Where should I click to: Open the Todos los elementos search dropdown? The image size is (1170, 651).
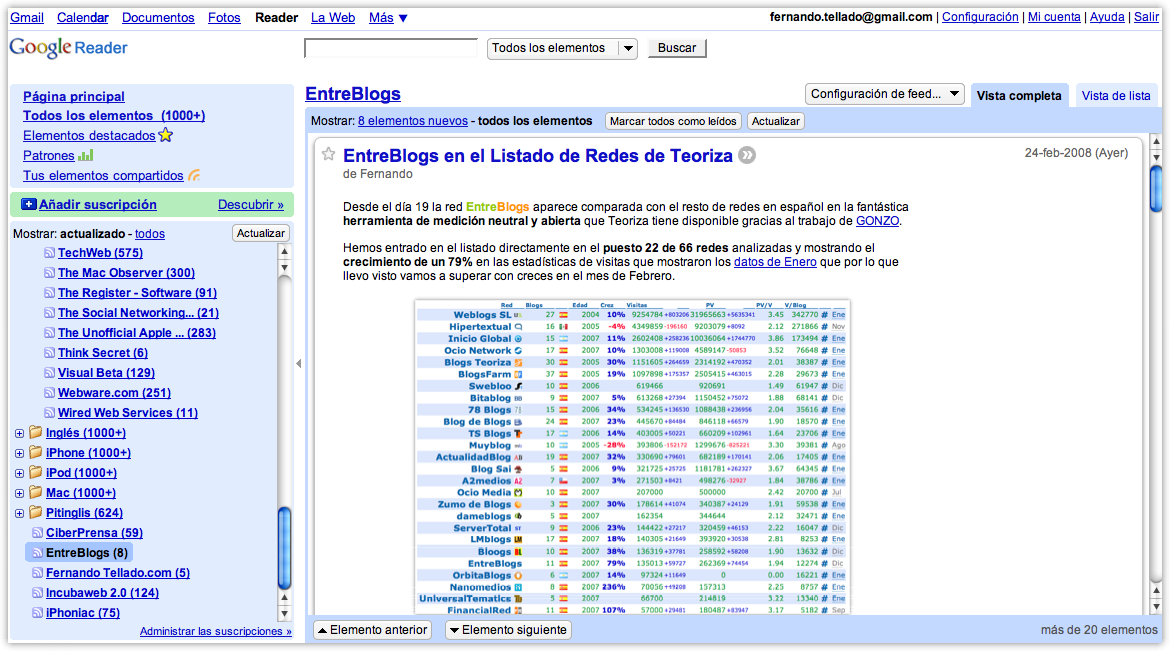click(562, 49)
